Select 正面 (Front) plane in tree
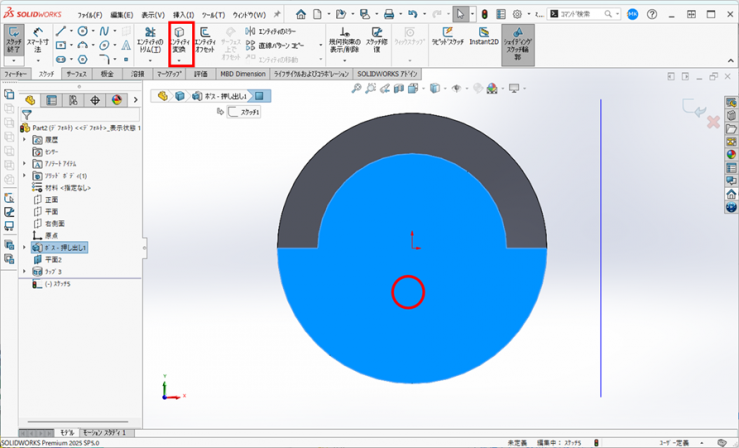739x448 pixels. click(x=52, y=199)
